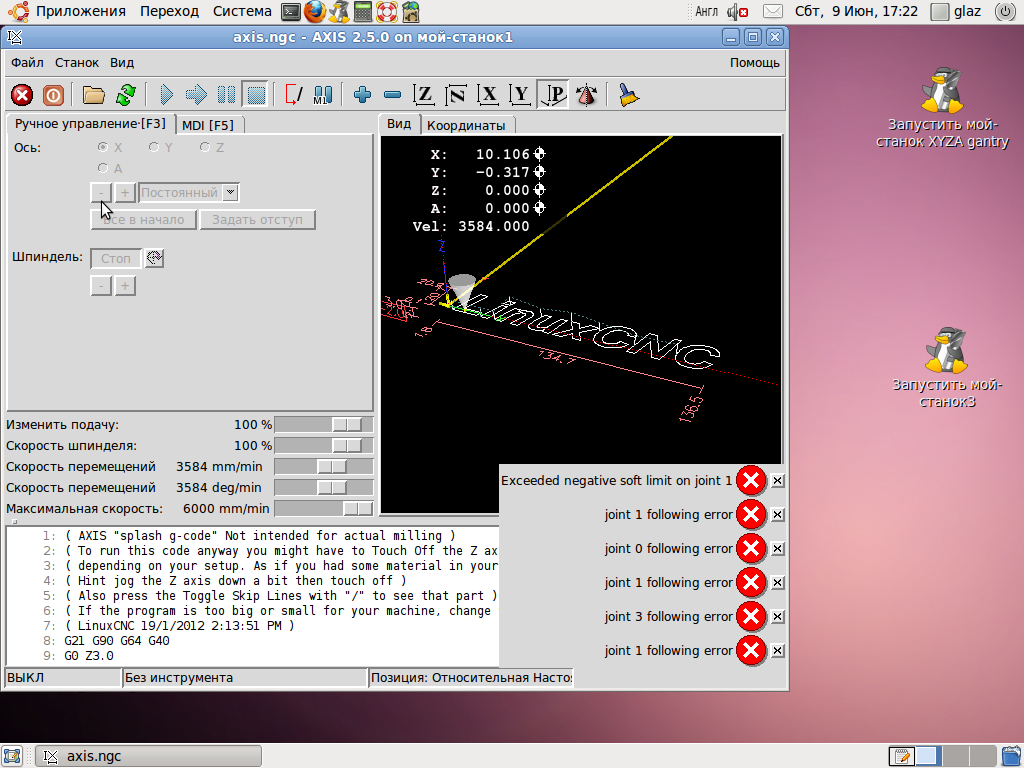Switch to front Y view
The image size is (1024, 768).
click(x=520, y=95)
